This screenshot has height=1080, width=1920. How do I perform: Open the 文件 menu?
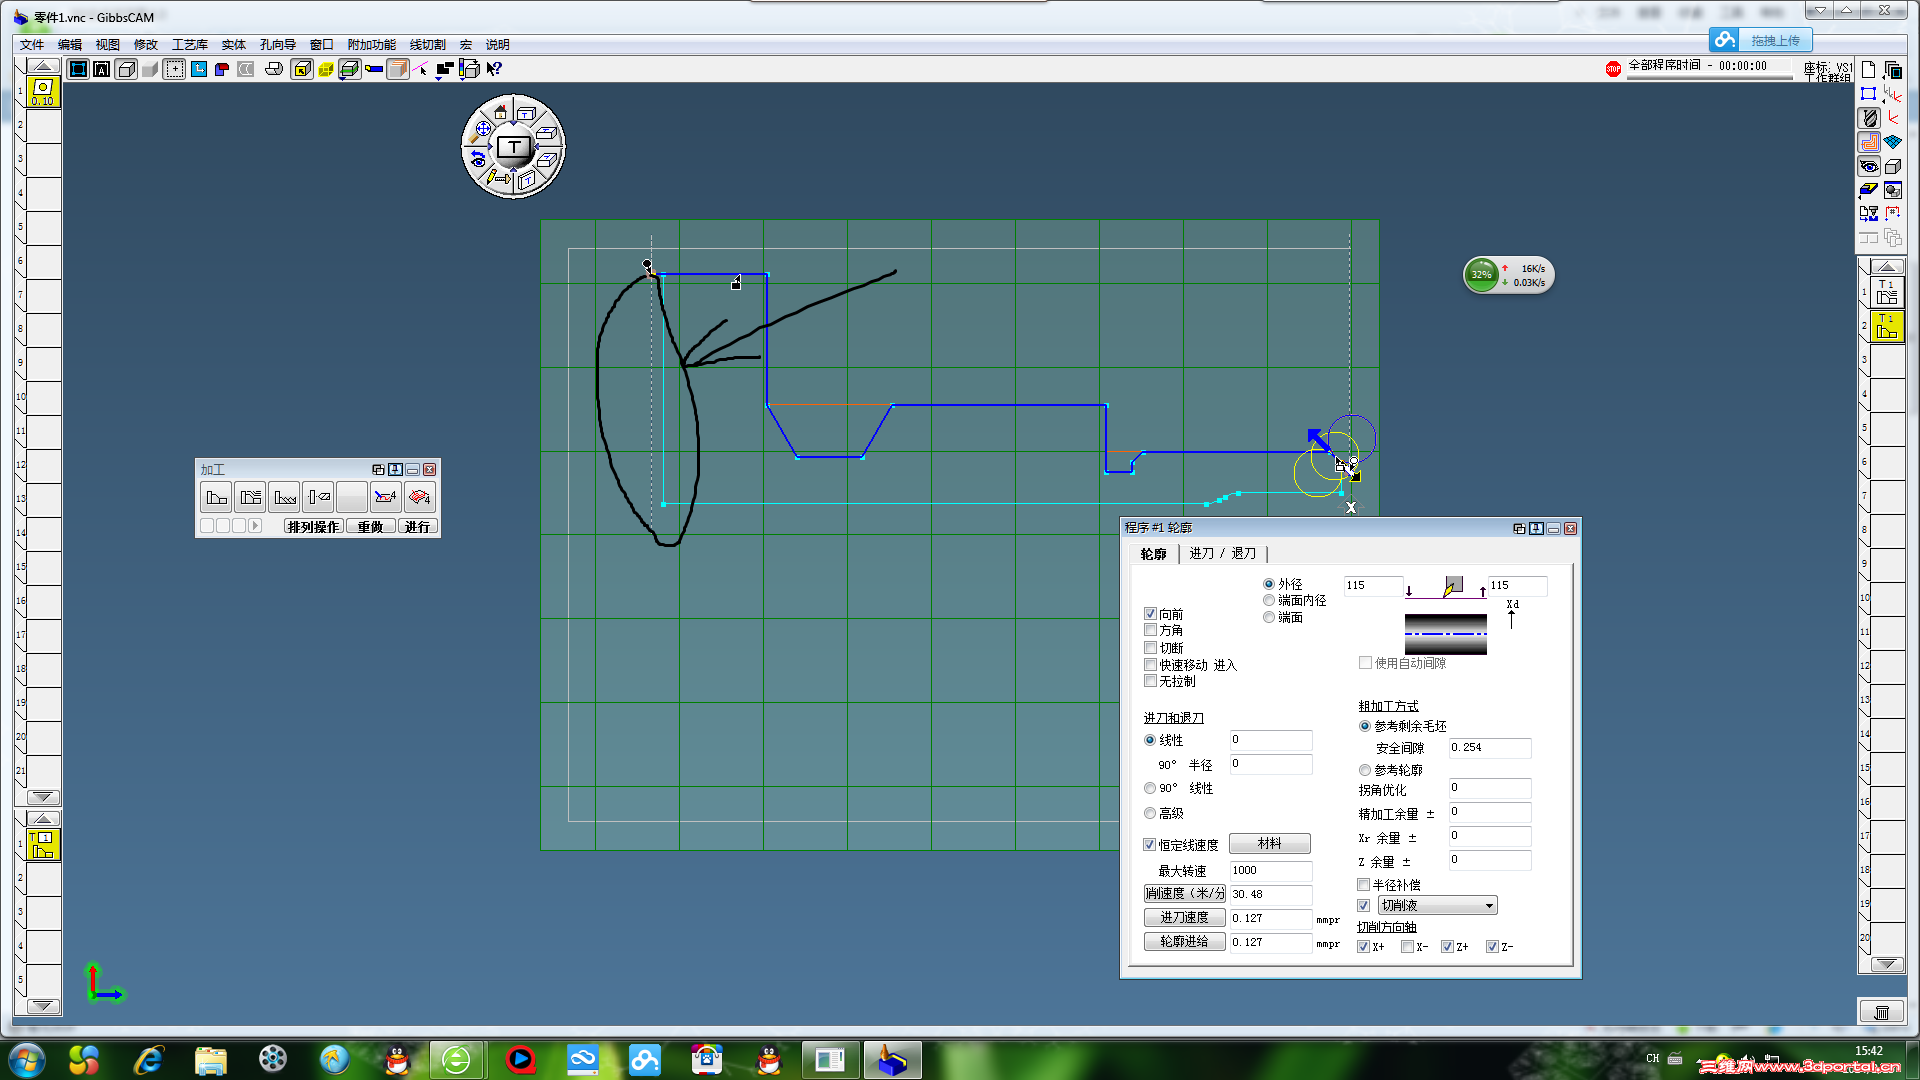click(x=32, y=45)
